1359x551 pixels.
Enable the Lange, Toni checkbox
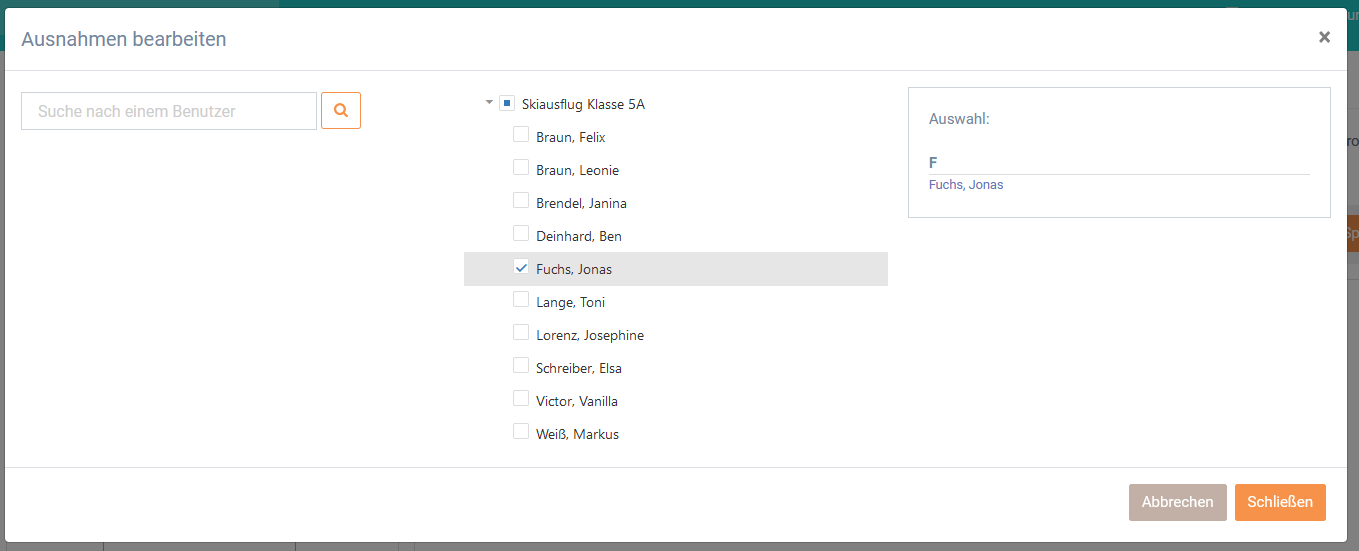point(521,300)
